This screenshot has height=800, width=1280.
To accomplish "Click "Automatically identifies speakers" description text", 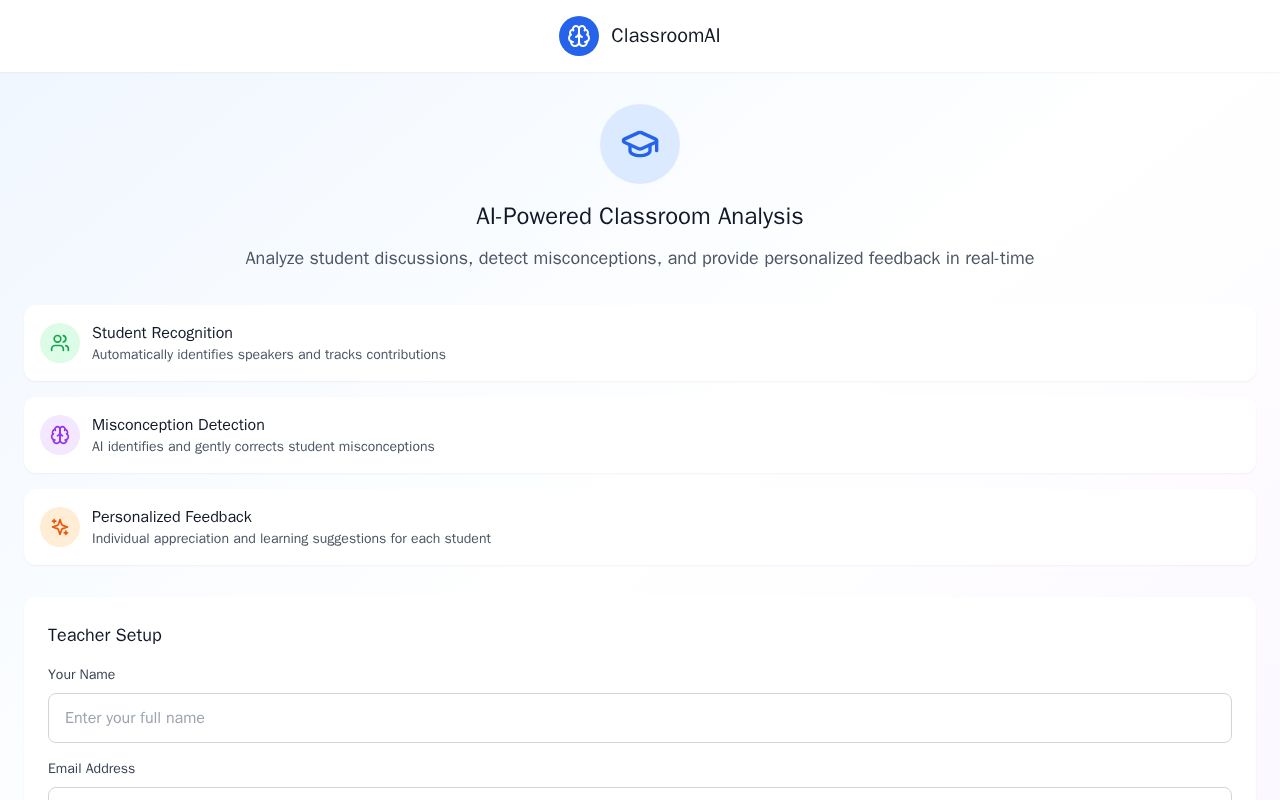I will pyautogui.click(x=269, y=355).
